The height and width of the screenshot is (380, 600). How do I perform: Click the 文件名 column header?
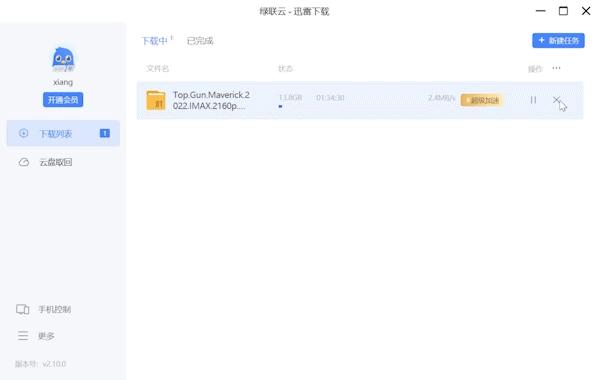pyautogui.click(x=158, y=68)
